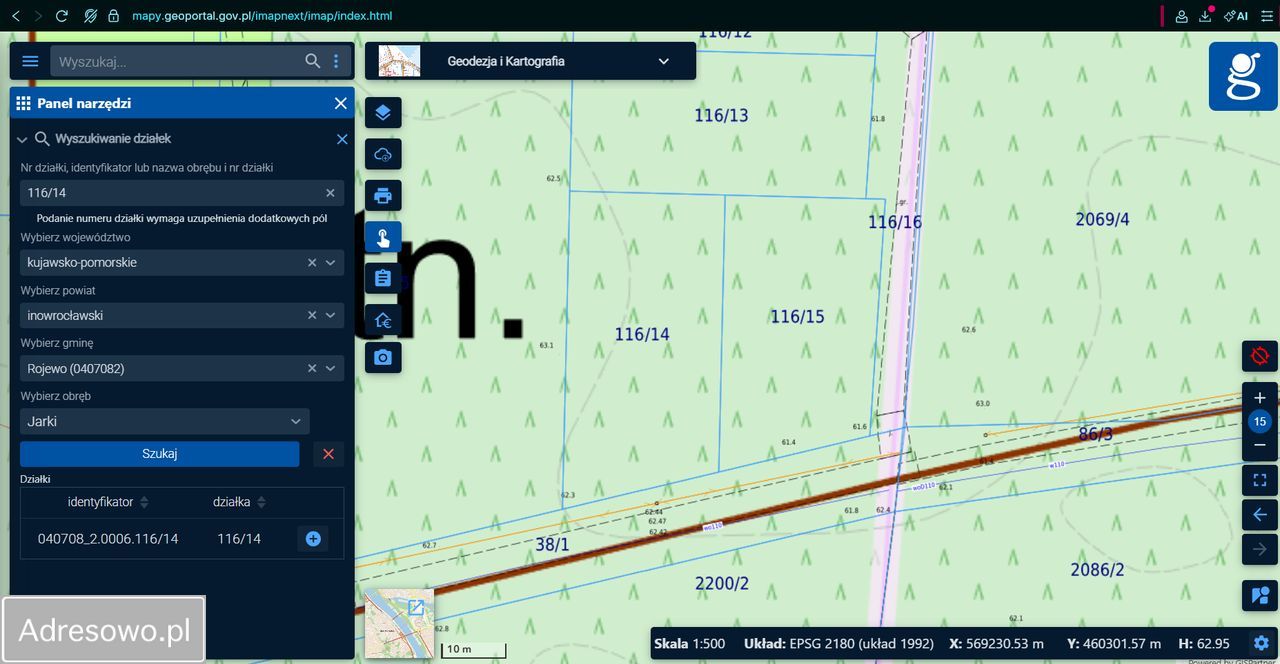Click the Szukaj search button
This screenshot has height=664, width=1280.
160,454
